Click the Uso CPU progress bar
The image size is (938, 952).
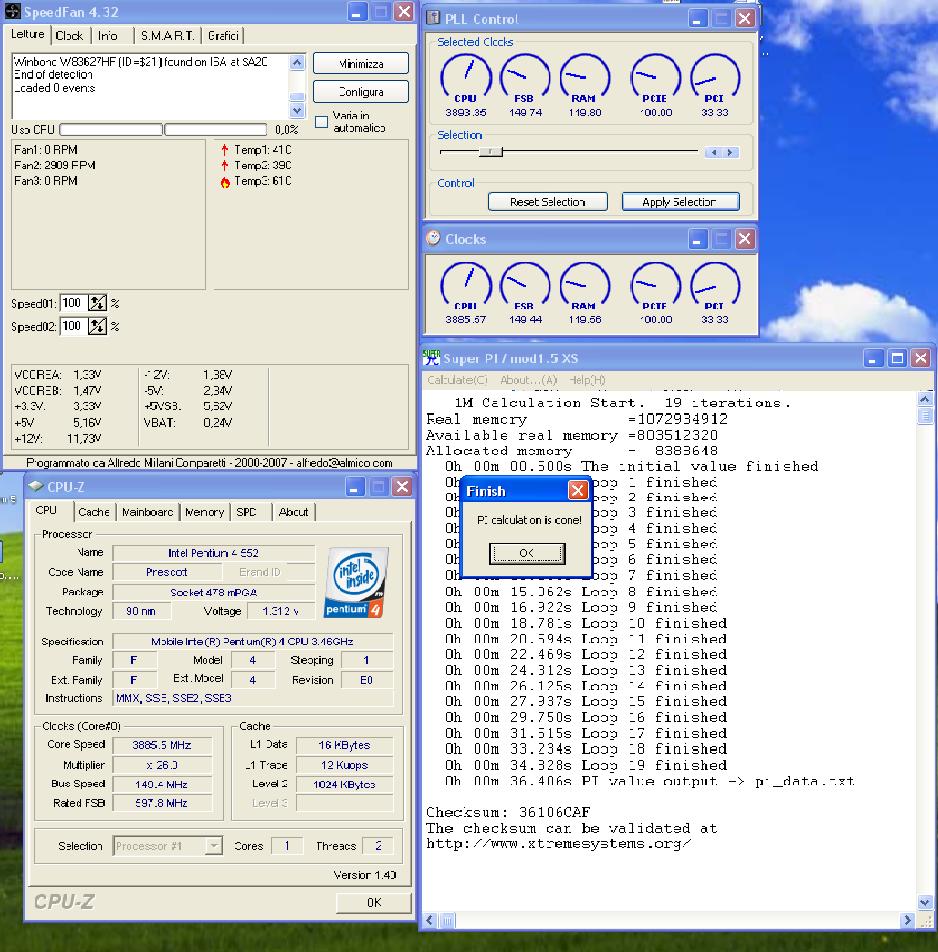[x=163, y=129]
